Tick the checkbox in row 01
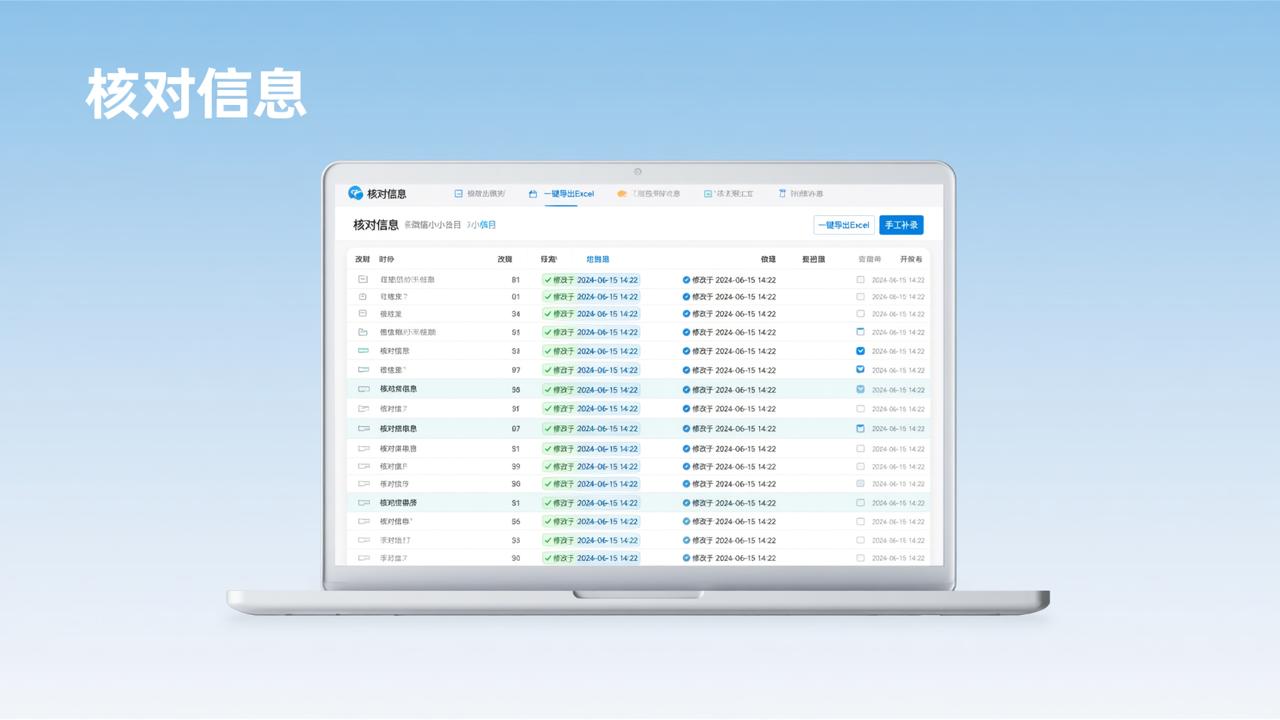Image resolution: width=1280 pixels, height=720 pixels. [860, 297]
